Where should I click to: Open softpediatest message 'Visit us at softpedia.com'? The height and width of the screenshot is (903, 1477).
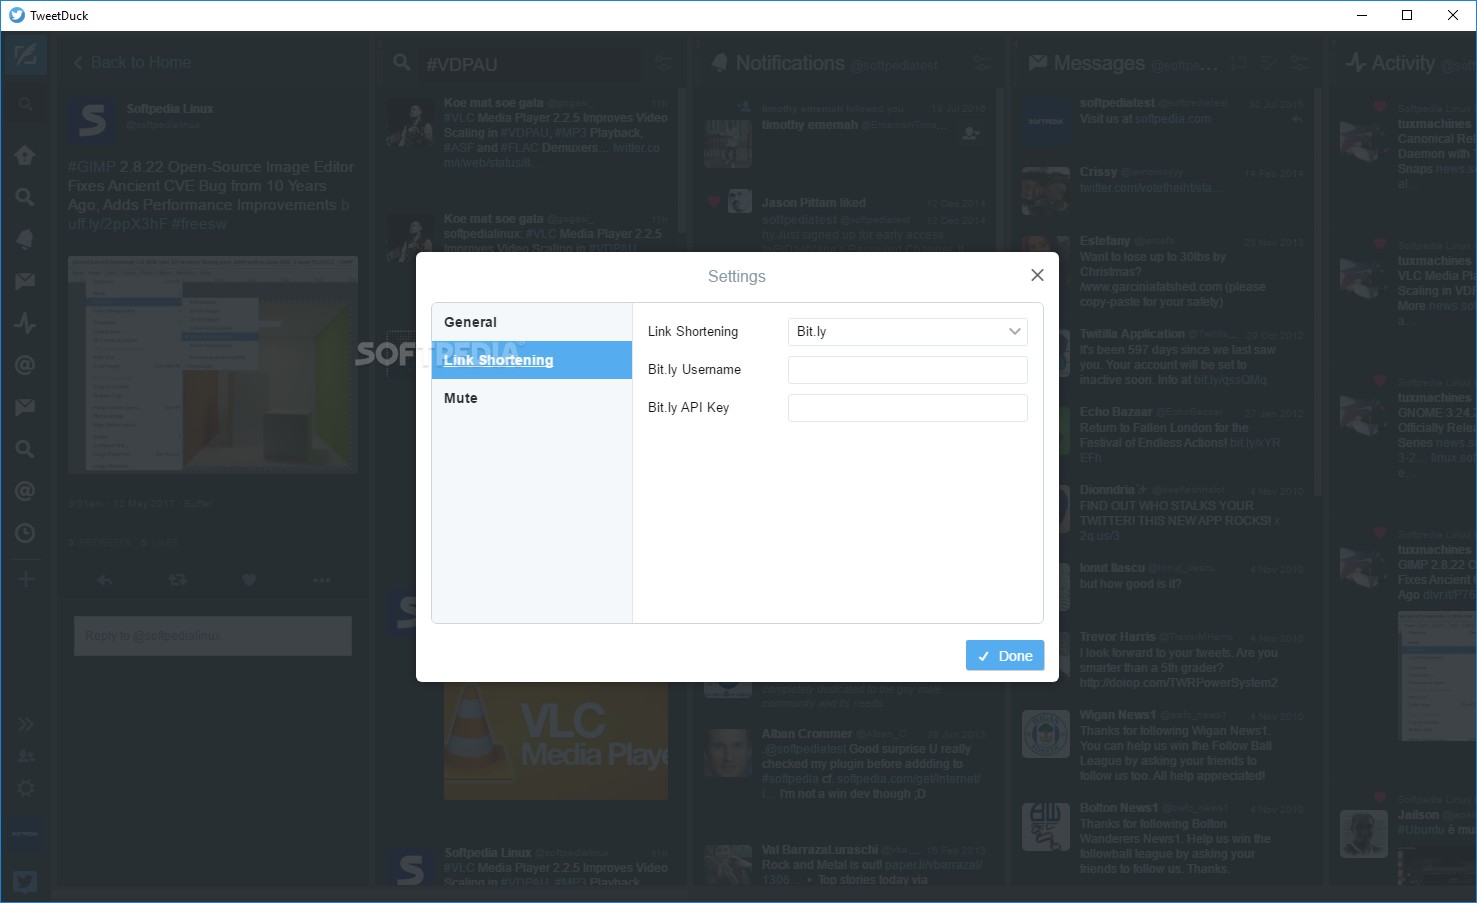tap(1165, 118)
